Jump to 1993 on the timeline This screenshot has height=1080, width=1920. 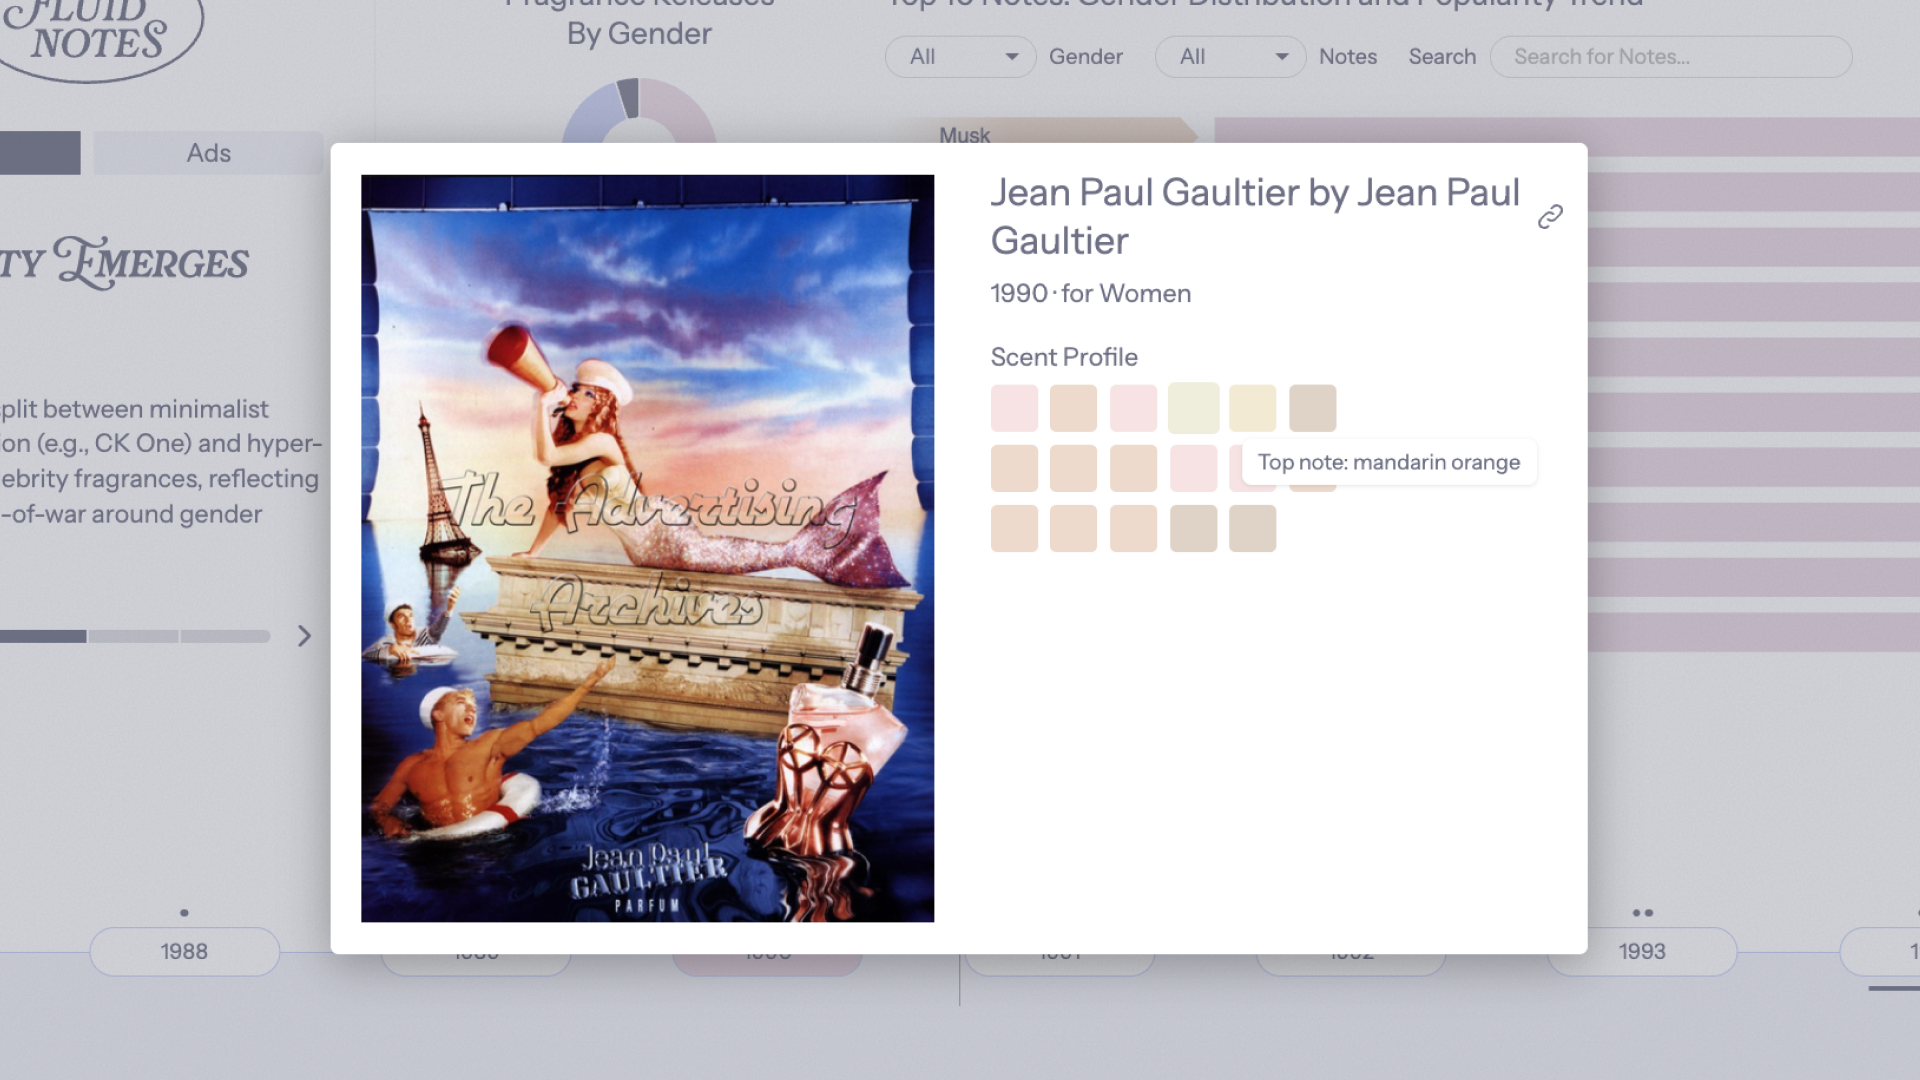pos(1642,951)
